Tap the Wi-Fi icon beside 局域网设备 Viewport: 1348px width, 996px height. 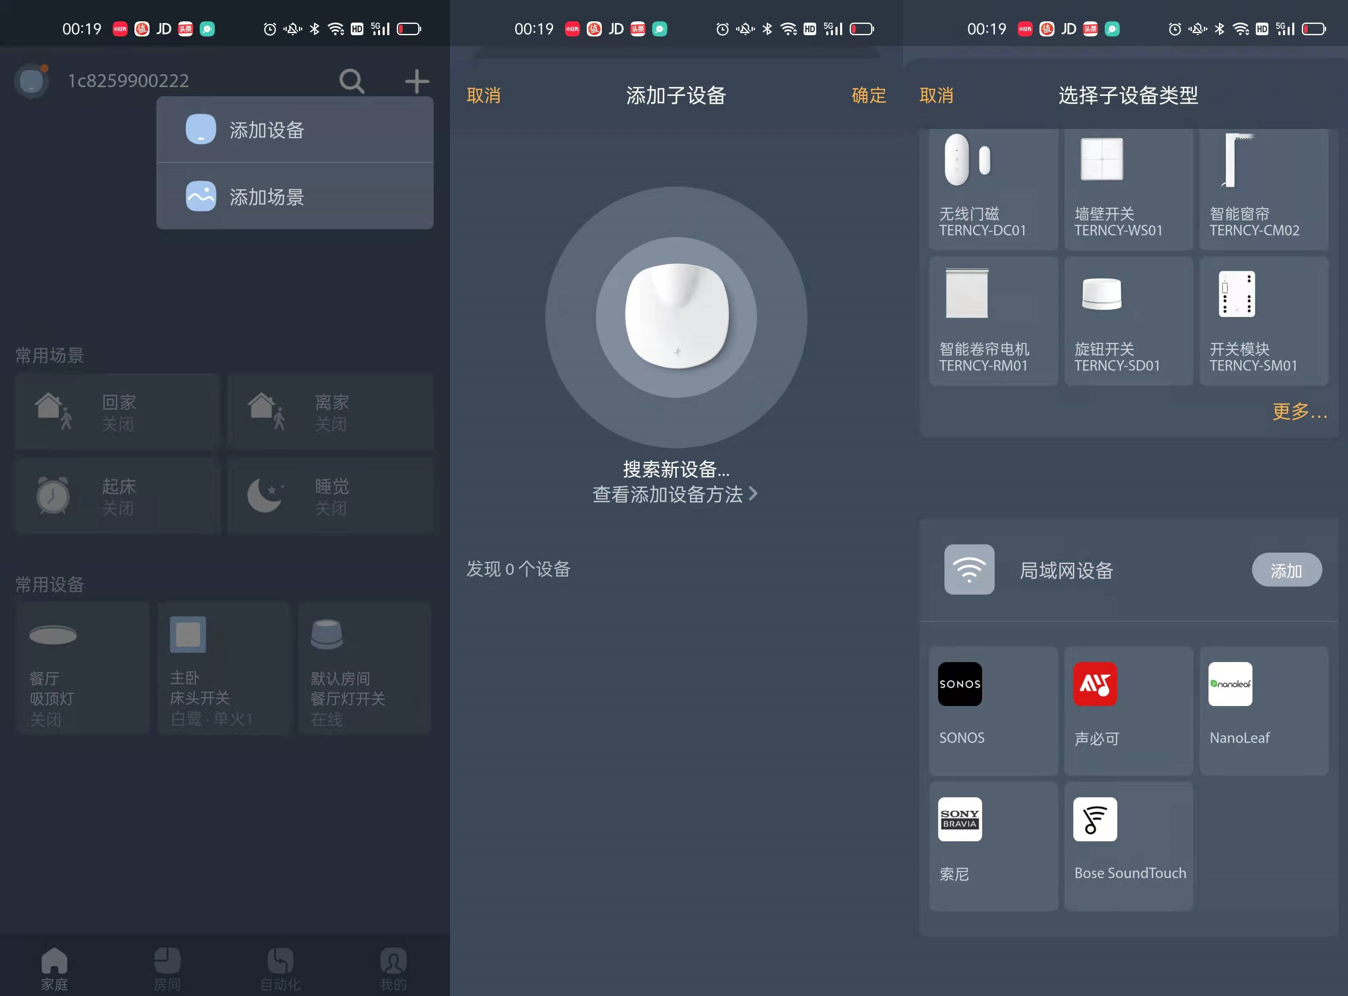pos(969,570)
